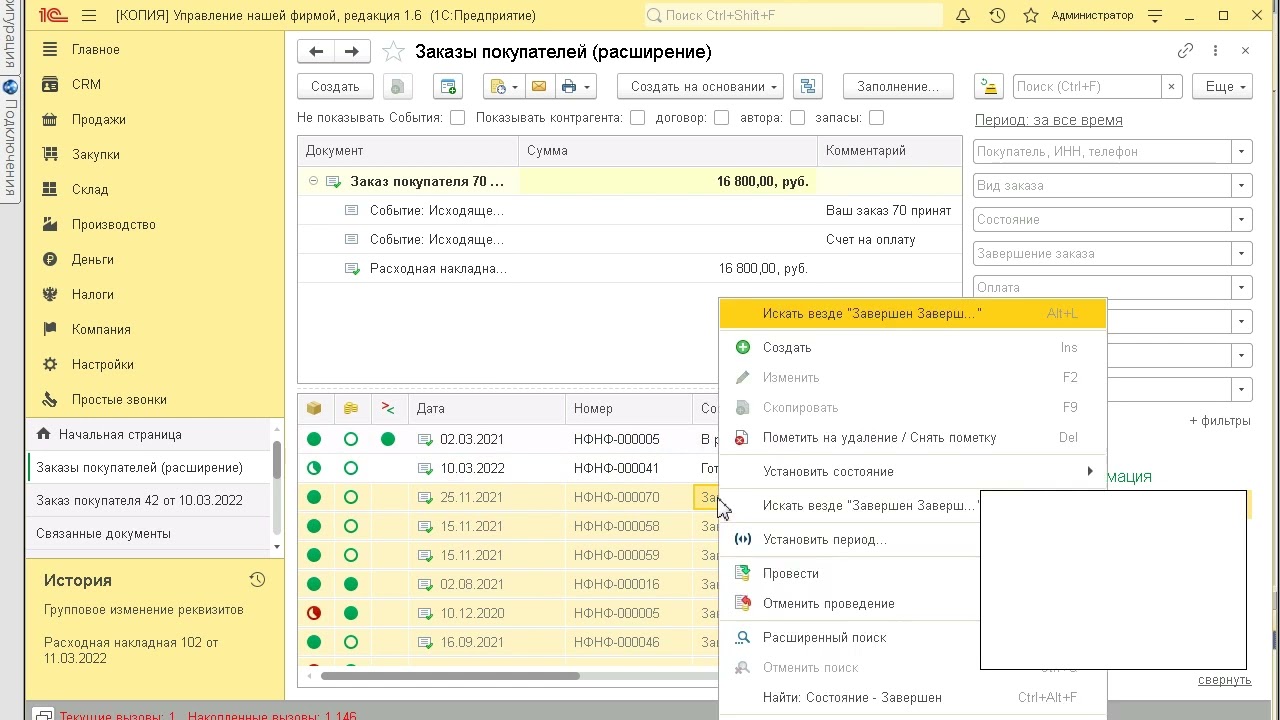Open 'Вид заказа' filter dropdown arrow

(x=1242, y=186)
